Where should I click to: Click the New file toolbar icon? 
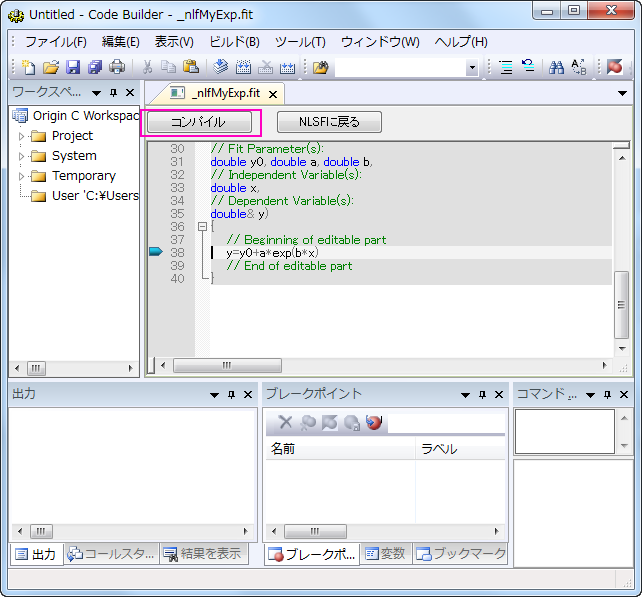coord(29,67)
